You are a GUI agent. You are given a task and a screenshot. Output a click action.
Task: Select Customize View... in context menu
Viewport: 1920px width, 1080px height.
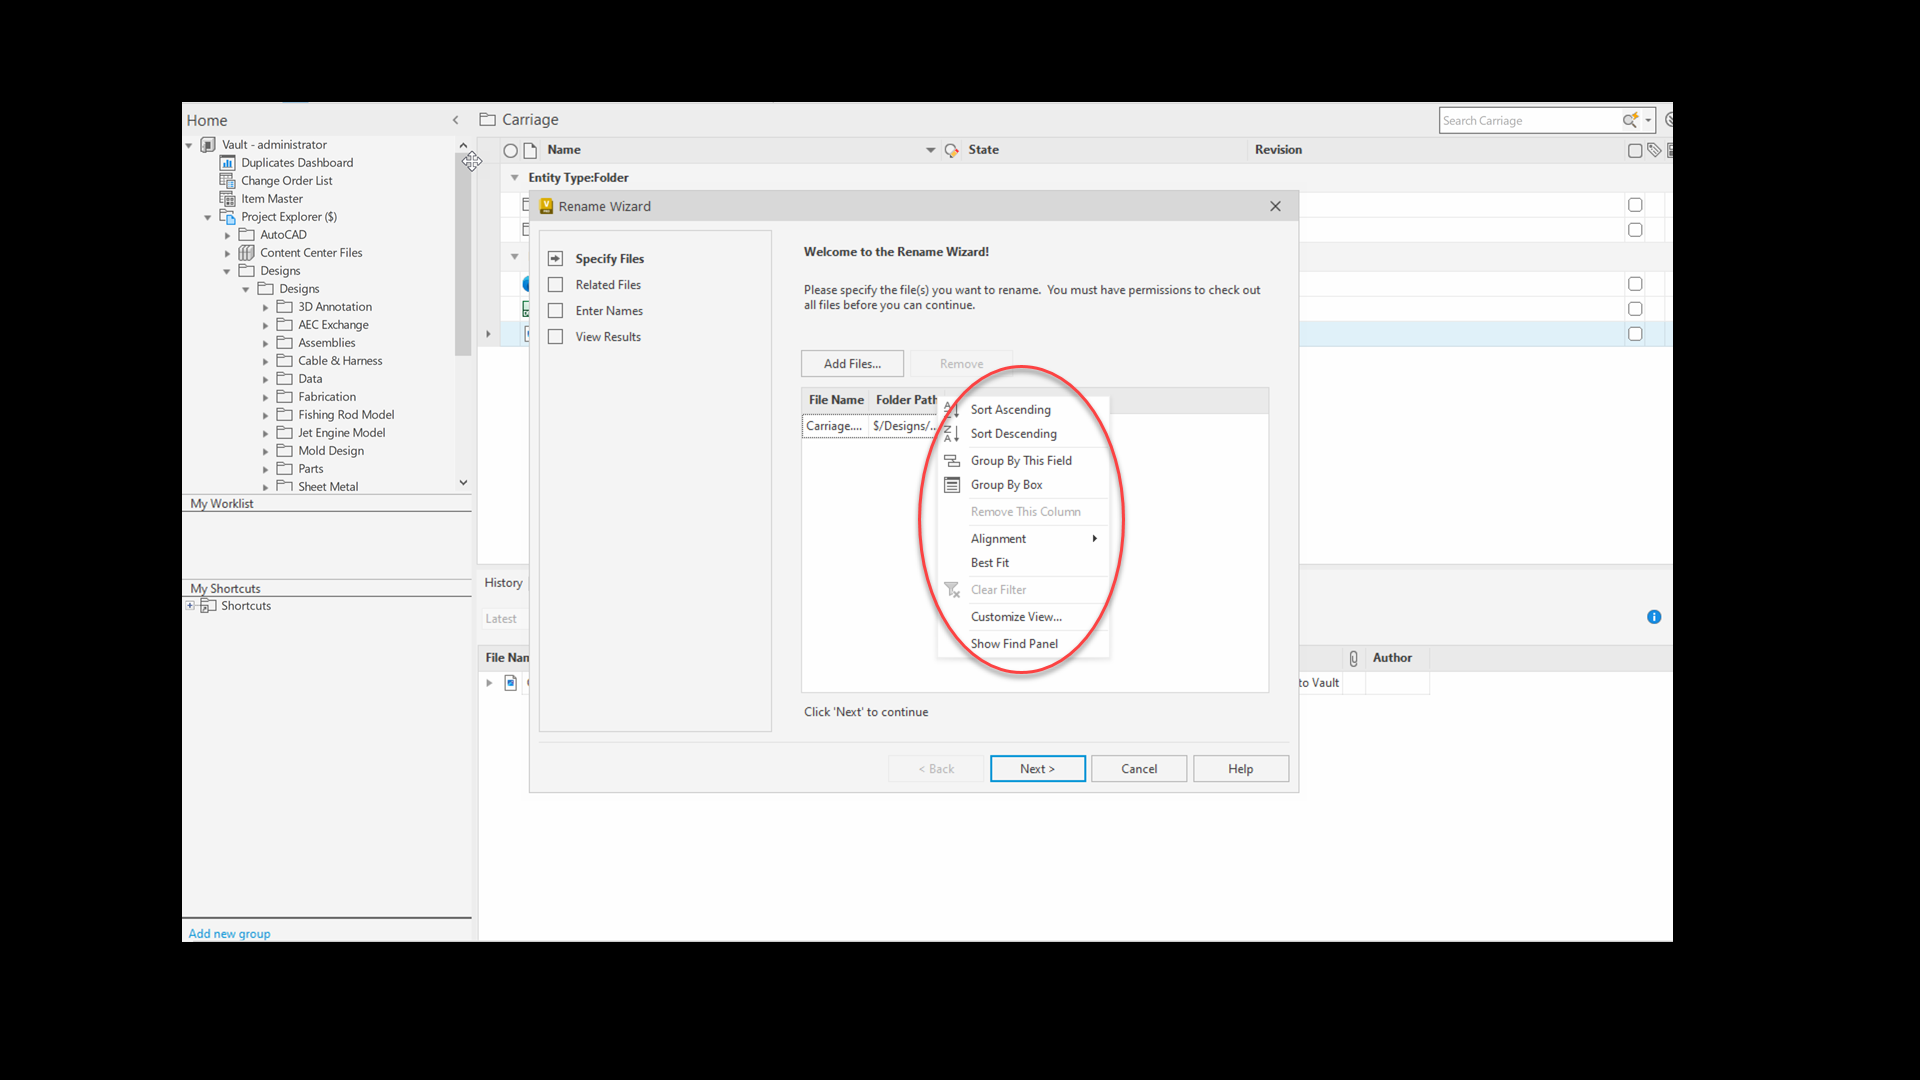click(1016, 617)
